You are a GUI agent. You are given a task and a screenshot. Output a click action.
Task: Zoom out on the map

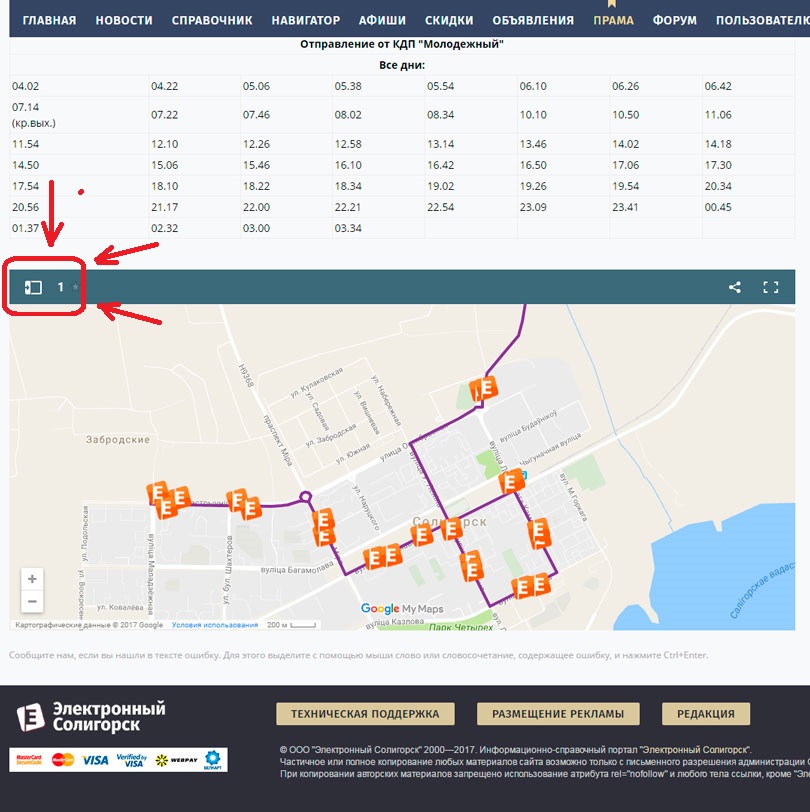click(x=33, y=601)
